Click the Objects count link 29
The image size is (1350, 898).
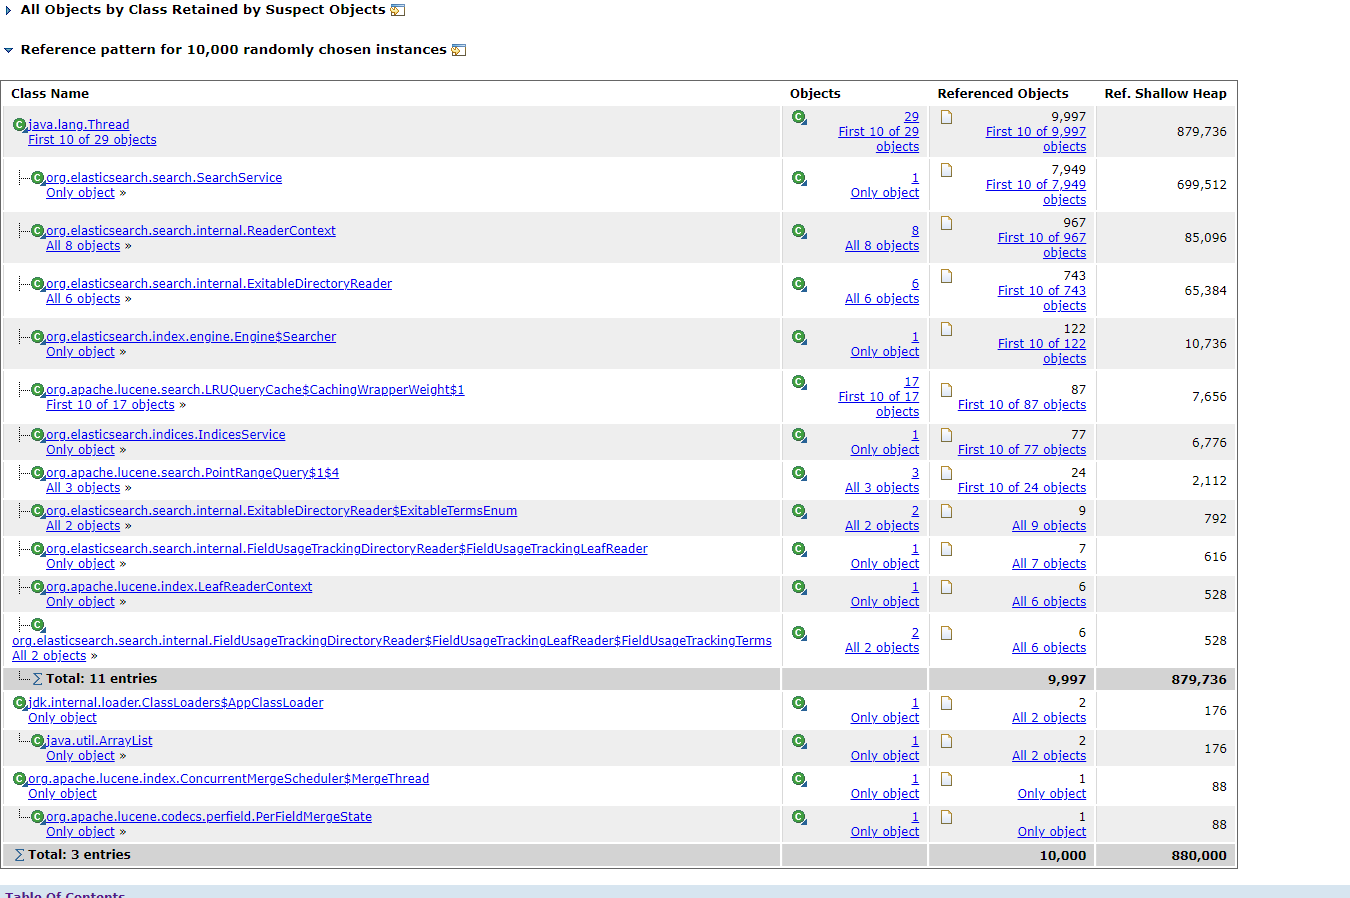point(911,117)
